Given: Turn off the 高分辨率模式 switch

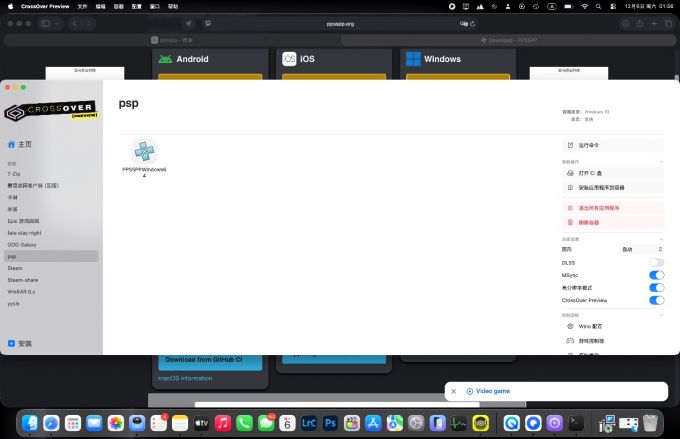Looking at the screenshot, I should [656, 288].
